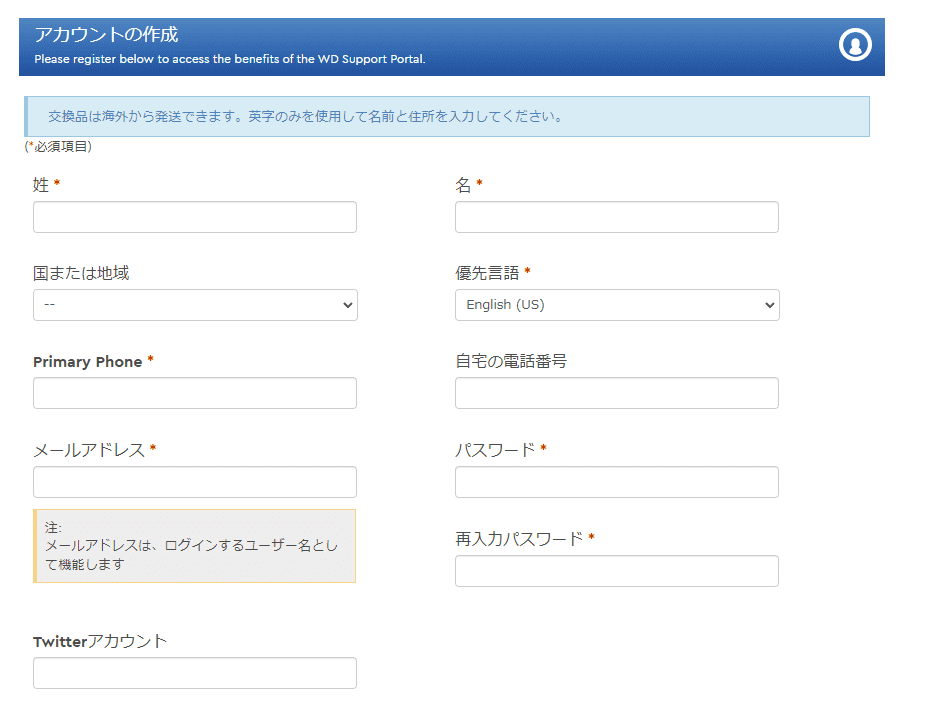Viewport: 932px width, 707px height.
Task: Focus the 姓 (last name) input field
Action: click(195, 217)
